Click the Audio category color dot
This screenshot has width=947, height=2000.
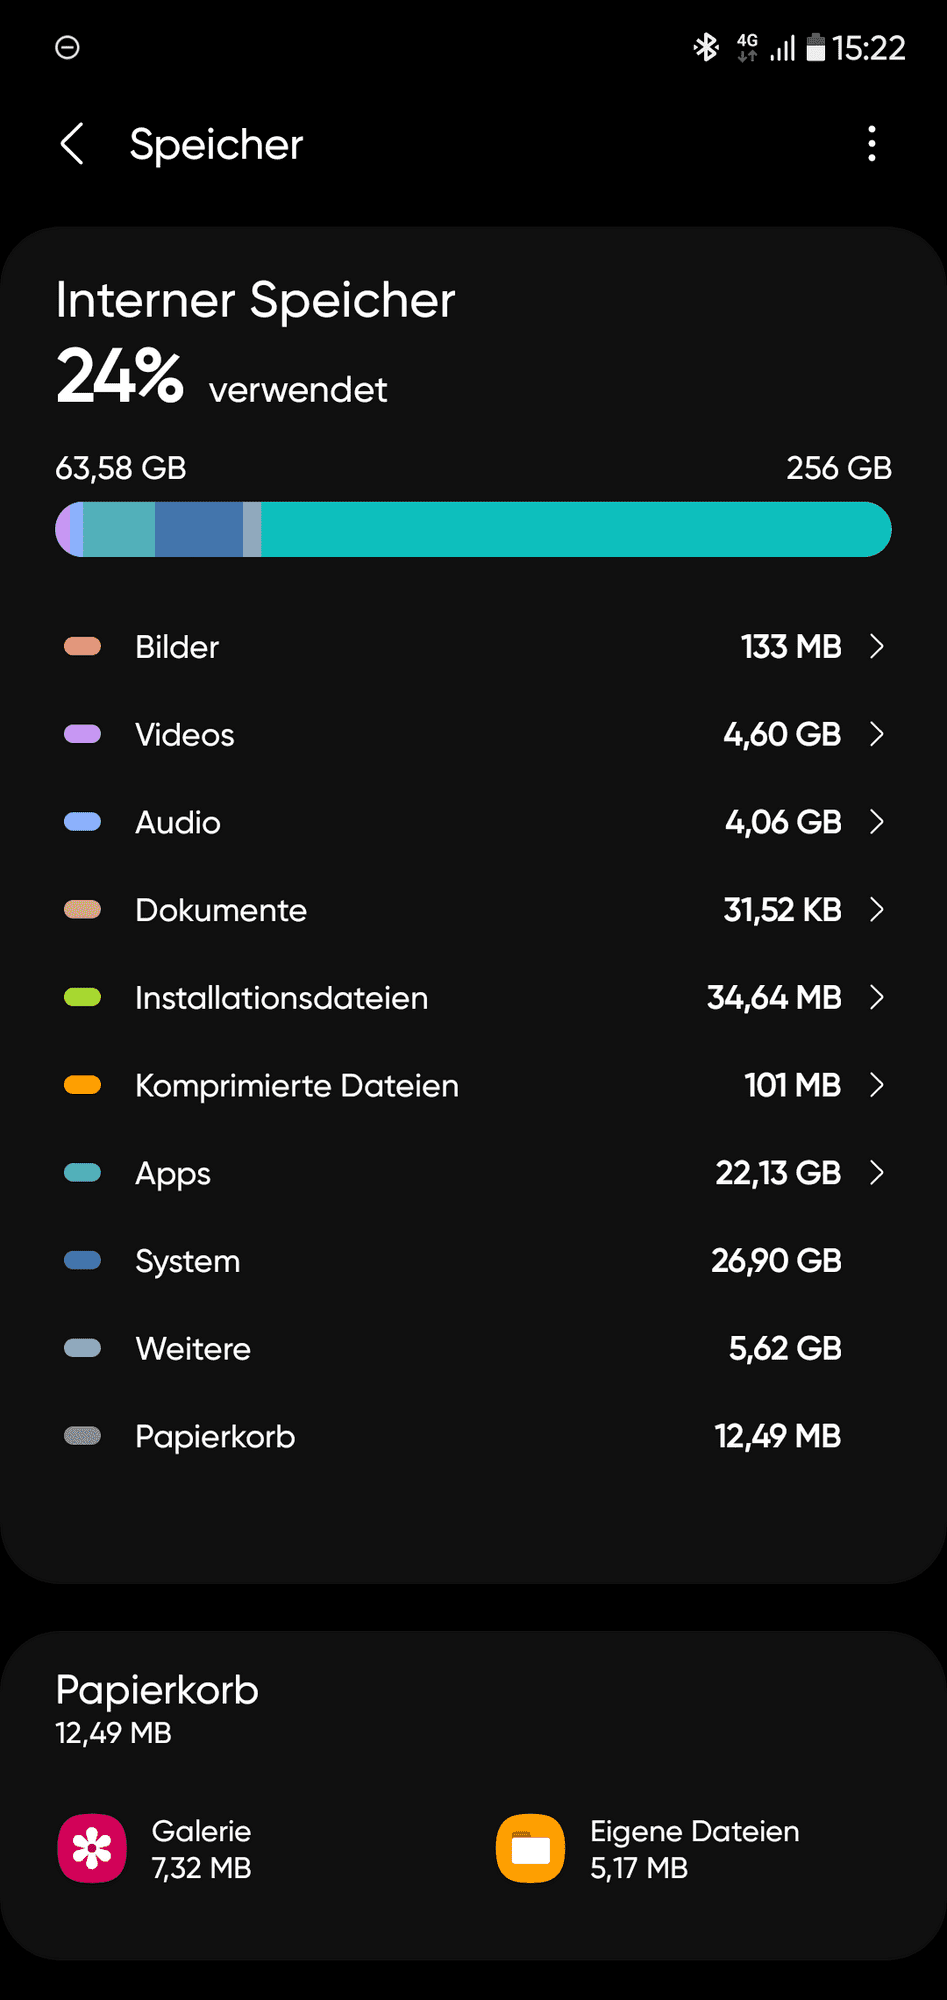(x=82, y=822)
